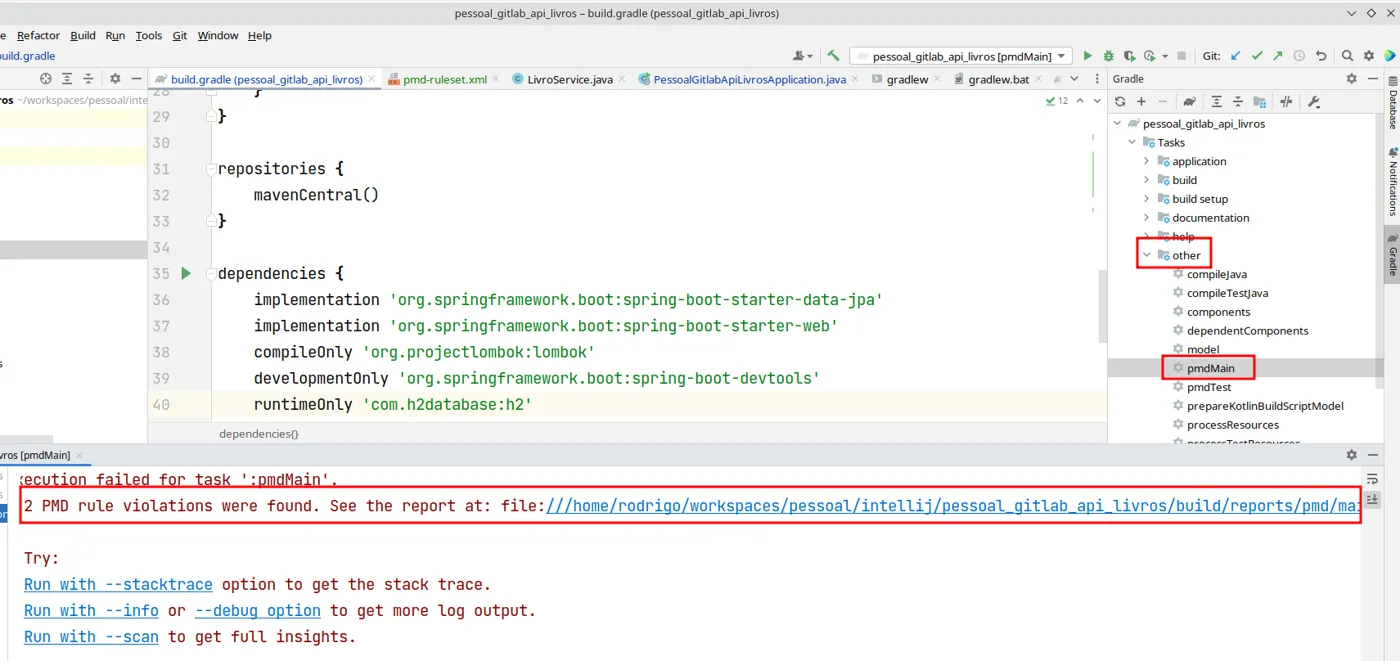Click the Run with --stacktrace link
1400x661 pixels.
tap(118, 585)
